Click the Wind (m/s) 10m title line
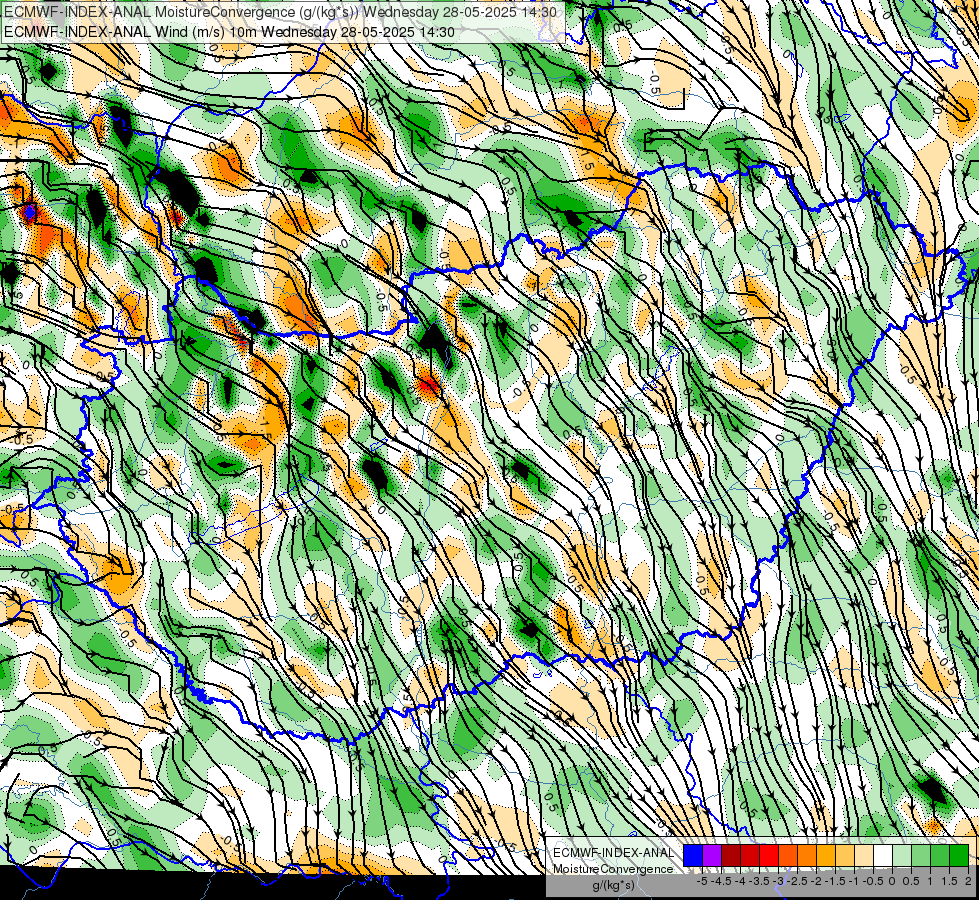 [229, 32]
